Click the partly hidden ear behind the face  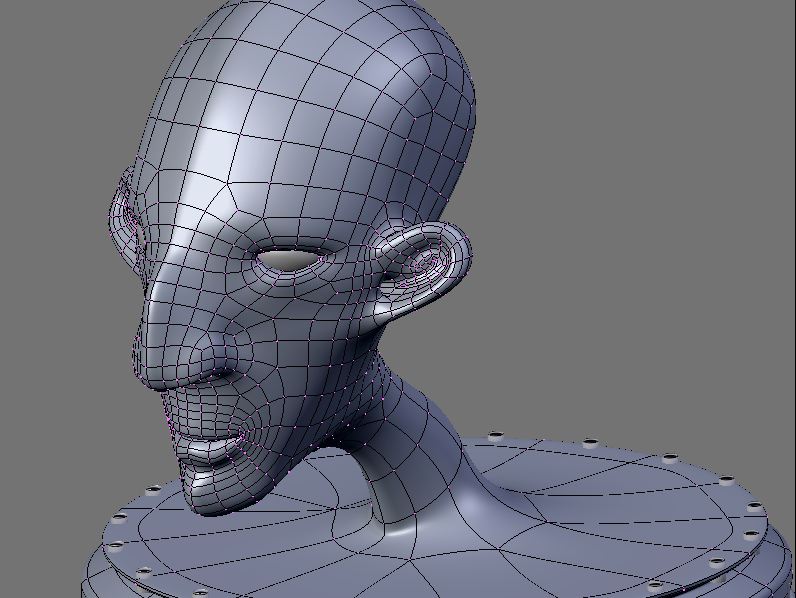click(123, 223)
